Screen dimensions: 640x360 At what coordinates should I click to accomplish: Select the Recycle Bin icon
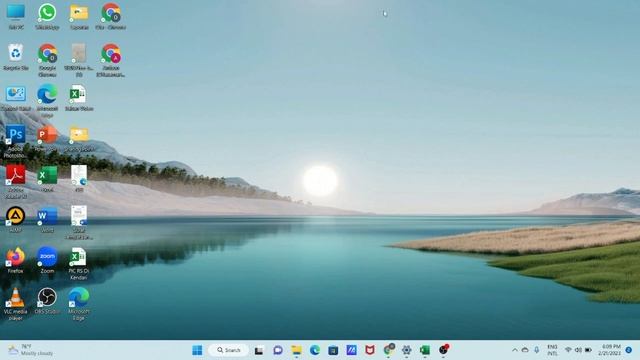pyautogui.click(x=16, y=57)
